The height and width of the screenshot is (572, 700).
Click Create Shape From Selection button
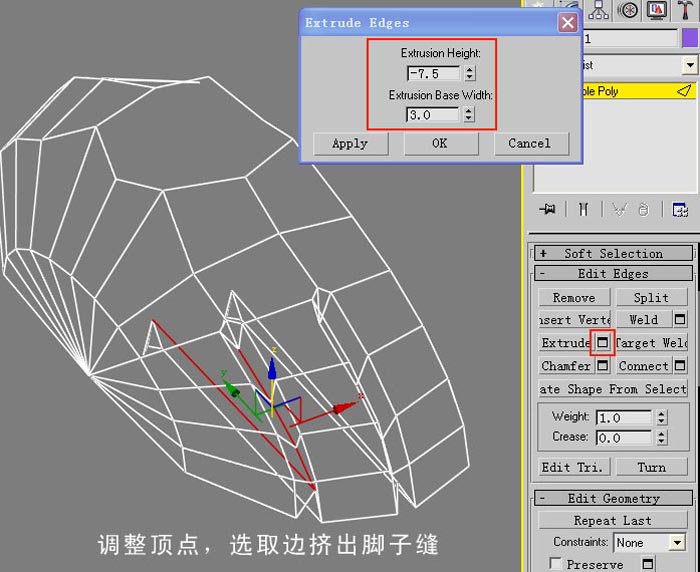(x=613, y=389)
